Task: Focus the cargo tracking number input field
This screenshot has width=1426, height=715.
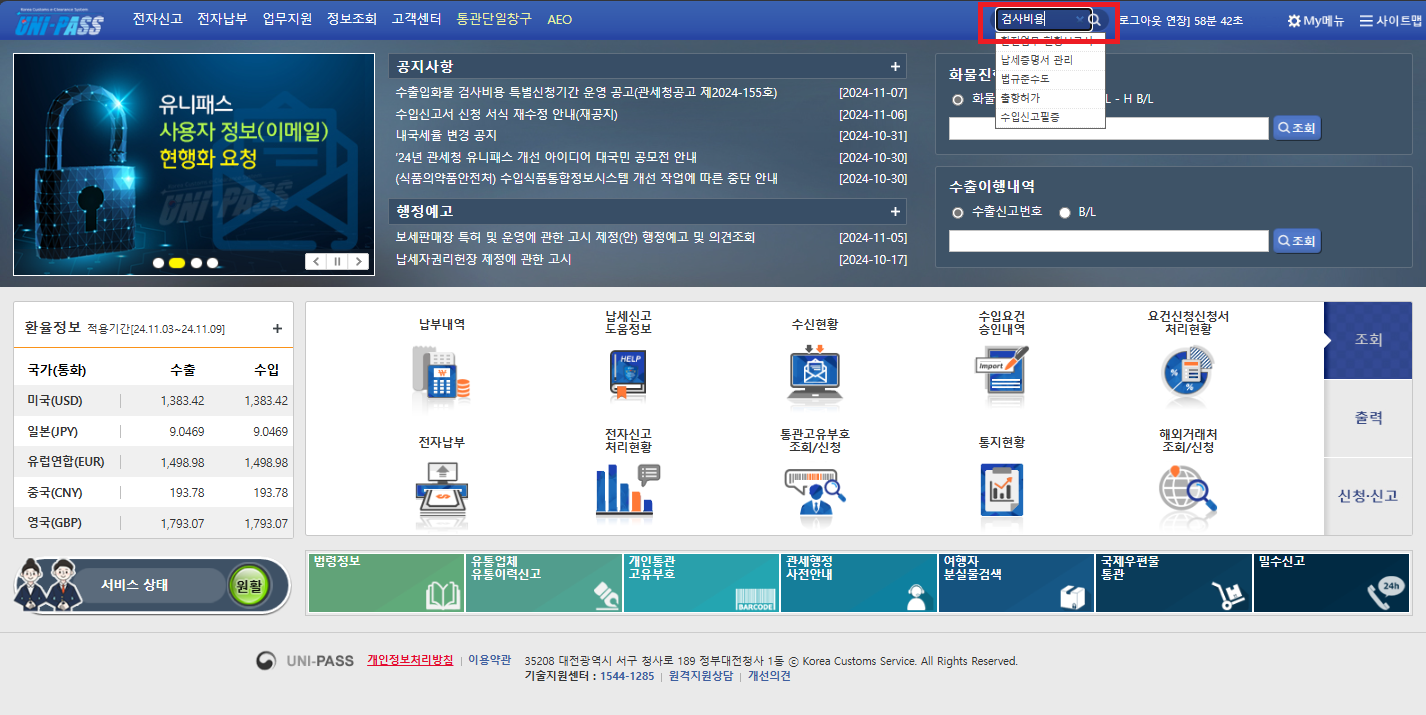Action: coord(1109,128)
